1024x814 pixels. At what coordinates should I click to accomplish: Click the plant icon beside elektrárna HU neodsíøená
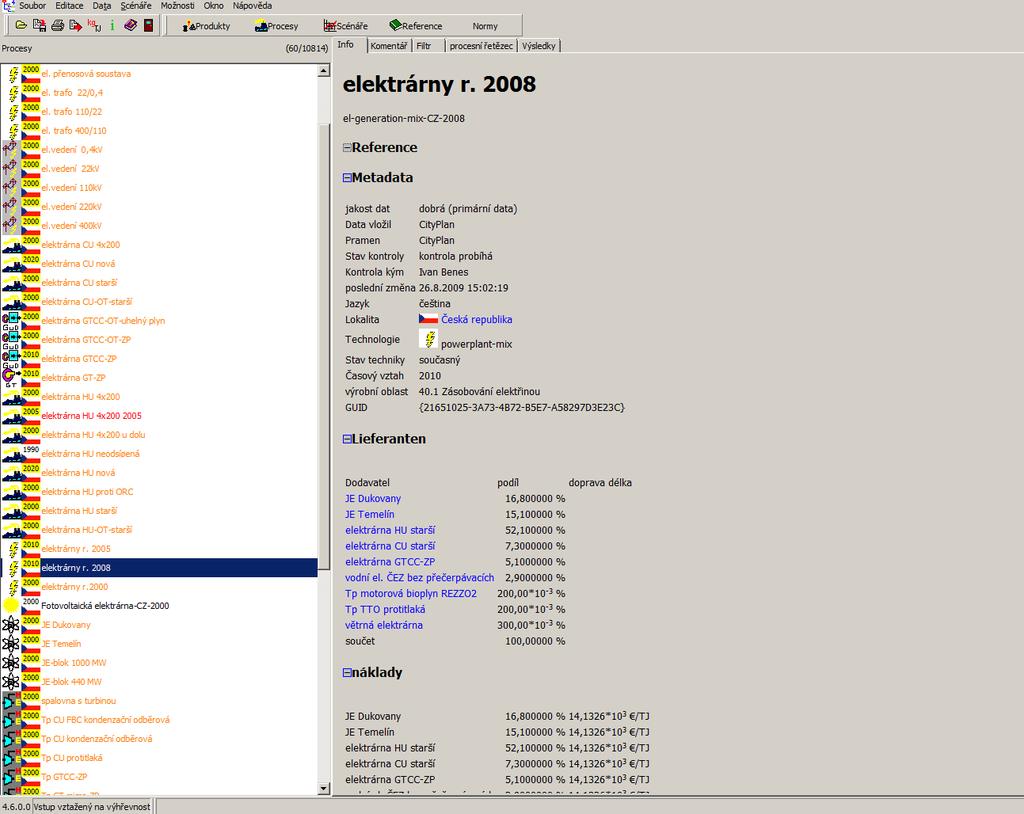(x=11, y=454)
